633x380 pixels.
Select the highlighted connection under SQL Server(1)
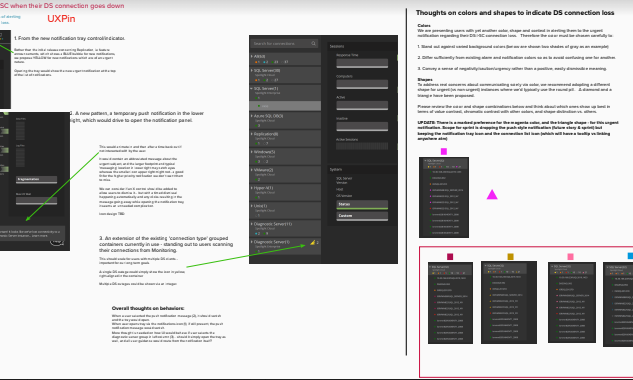(x=285, y=106)
